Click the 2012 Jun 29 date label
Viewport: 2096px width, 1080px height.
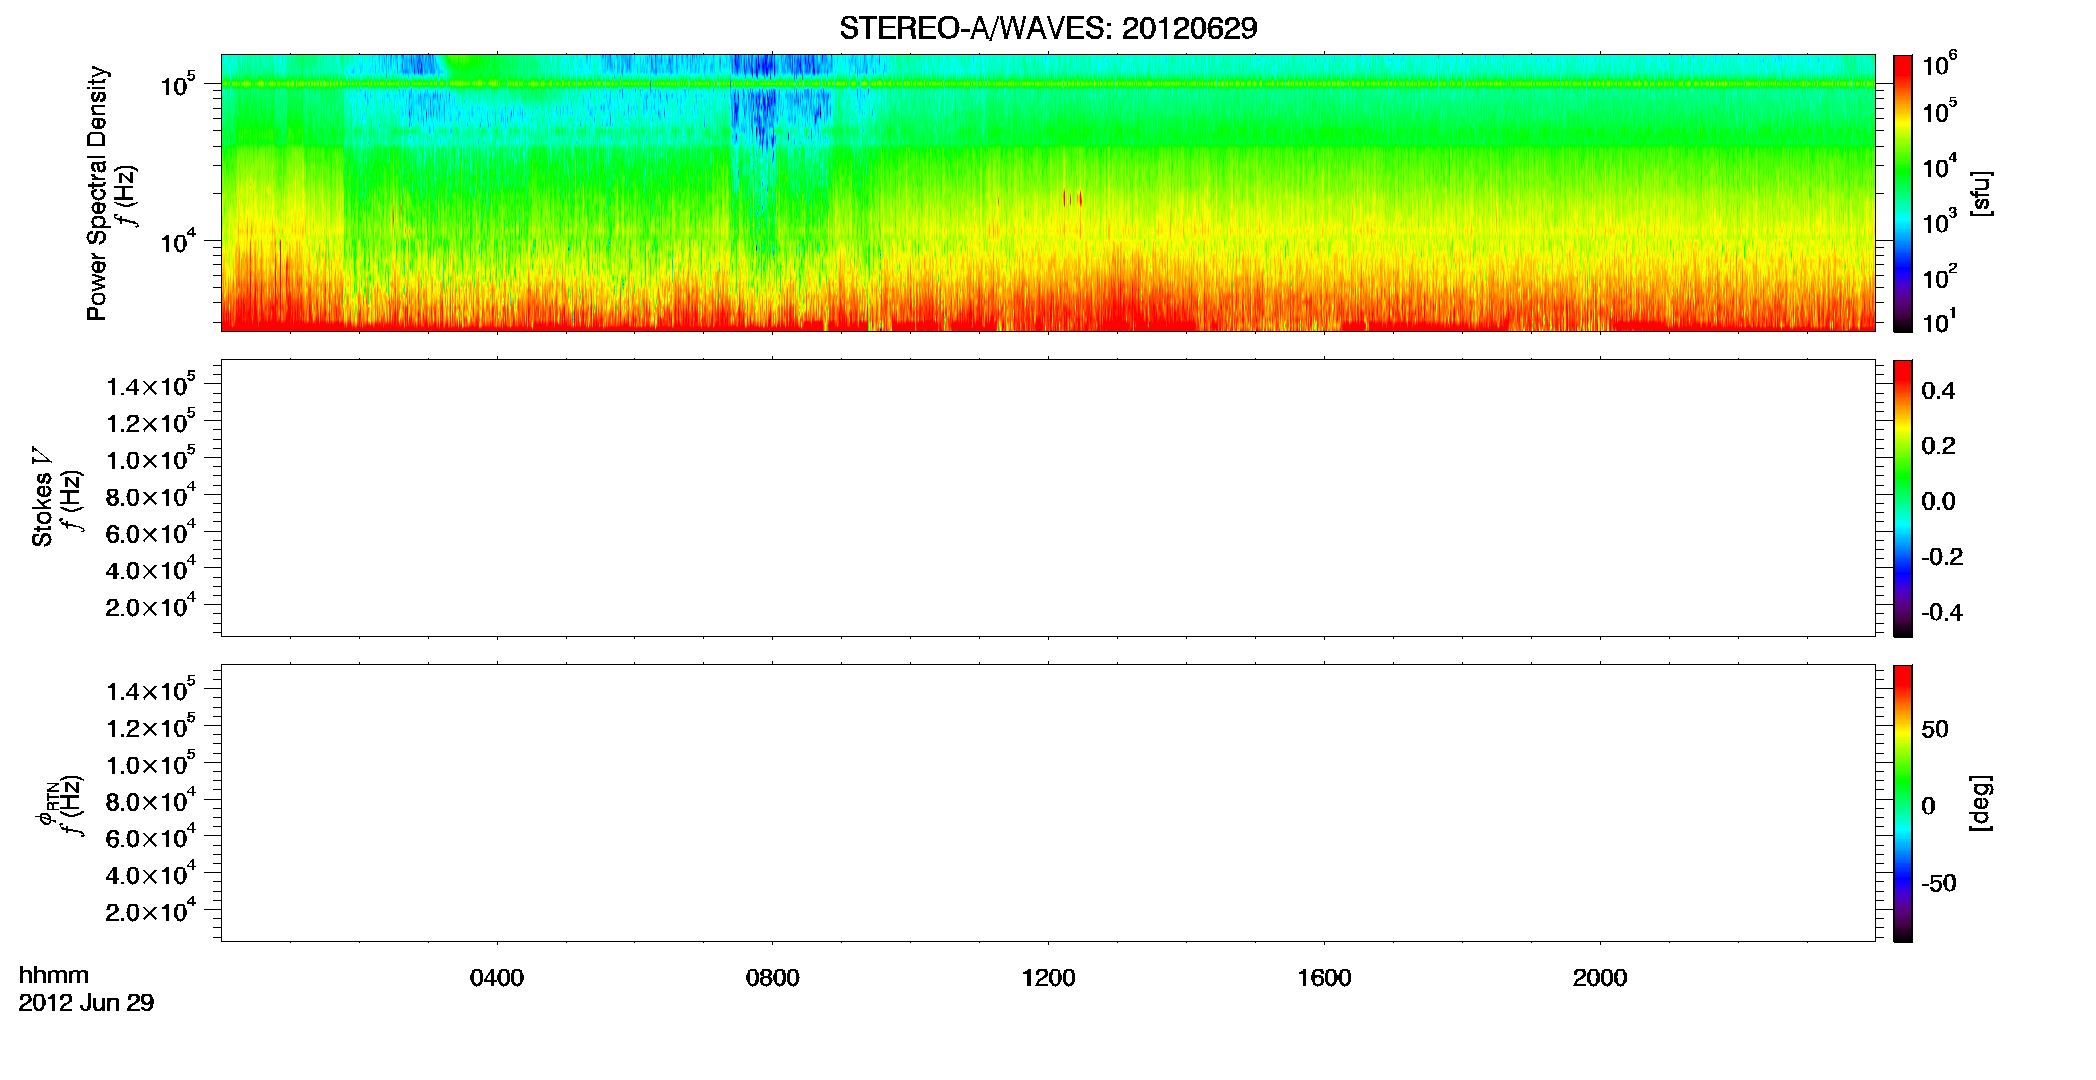tap(86, 1002)
